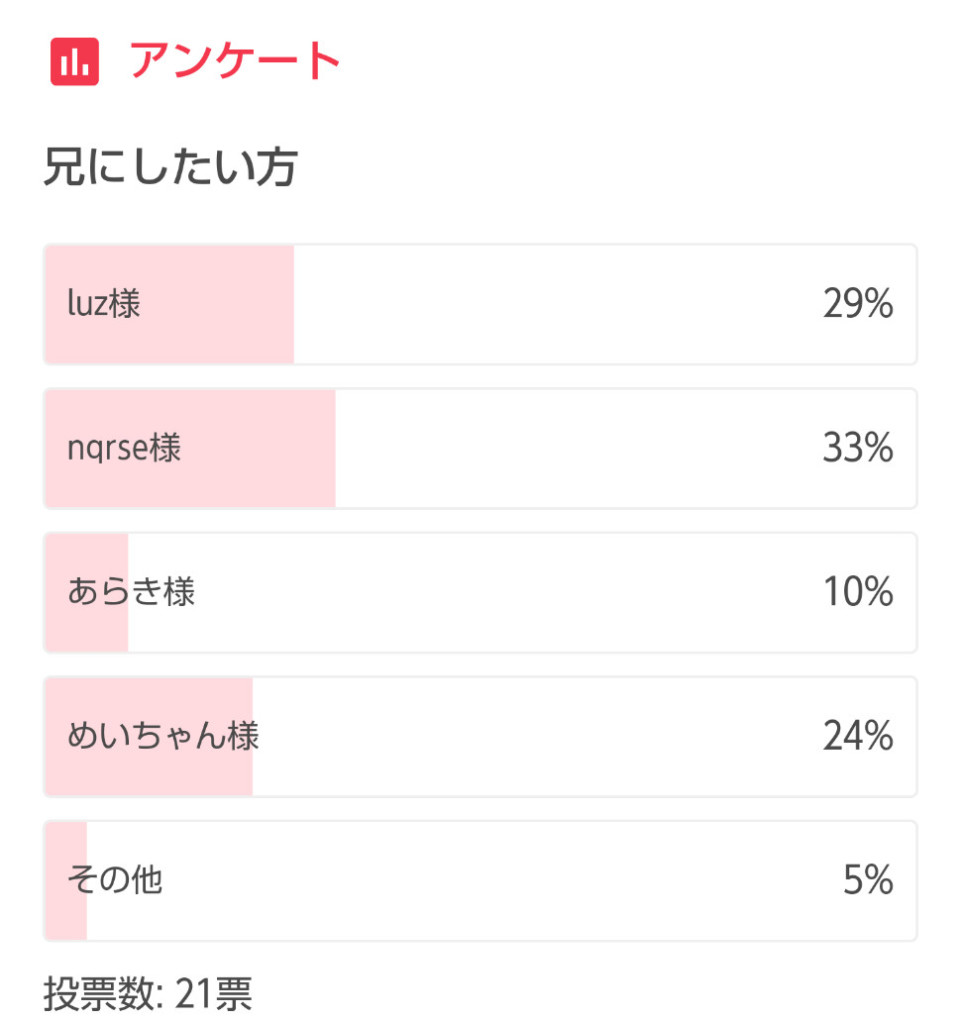Click the 兄にしたい方 poll question
960x1020 pixels.
pyautogui.click(x=169, y=168)
